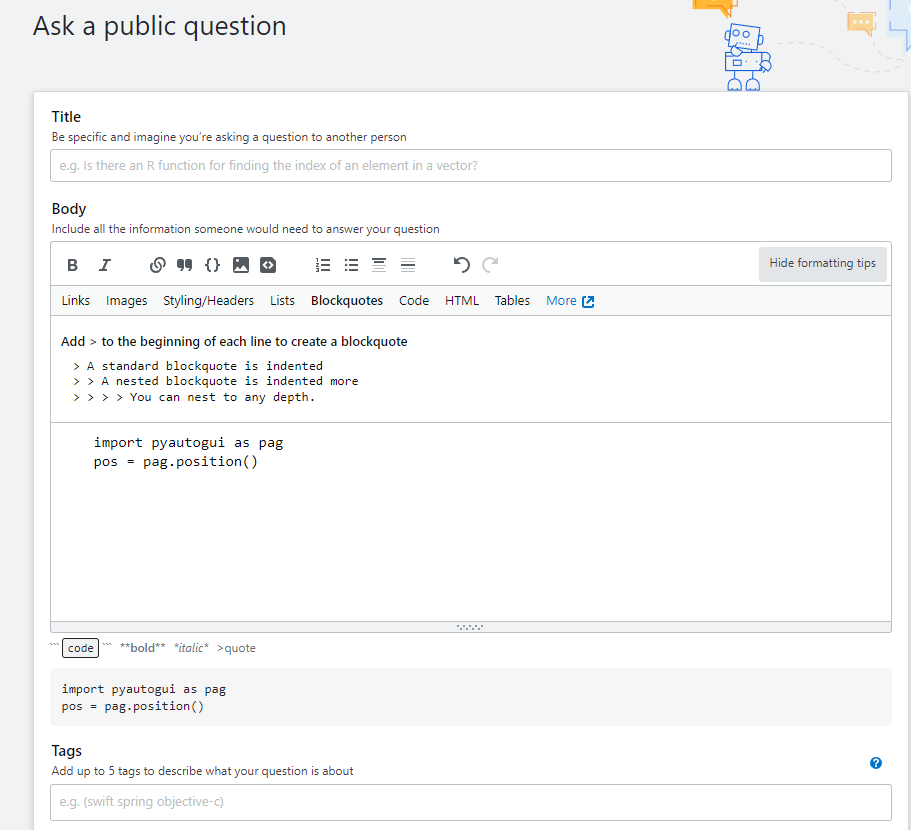
Task: Click Hide formatting tips button
Action: point(822,264)
